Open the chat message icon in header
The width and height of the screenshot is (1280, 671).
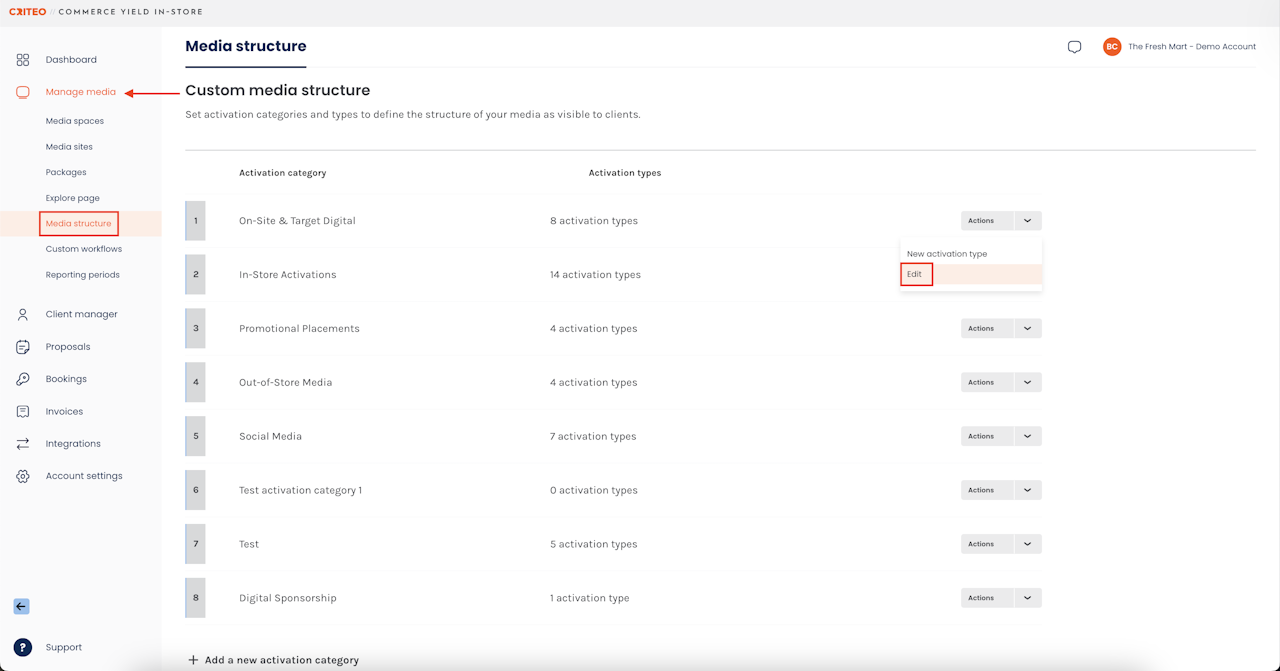coord(1074,47)
